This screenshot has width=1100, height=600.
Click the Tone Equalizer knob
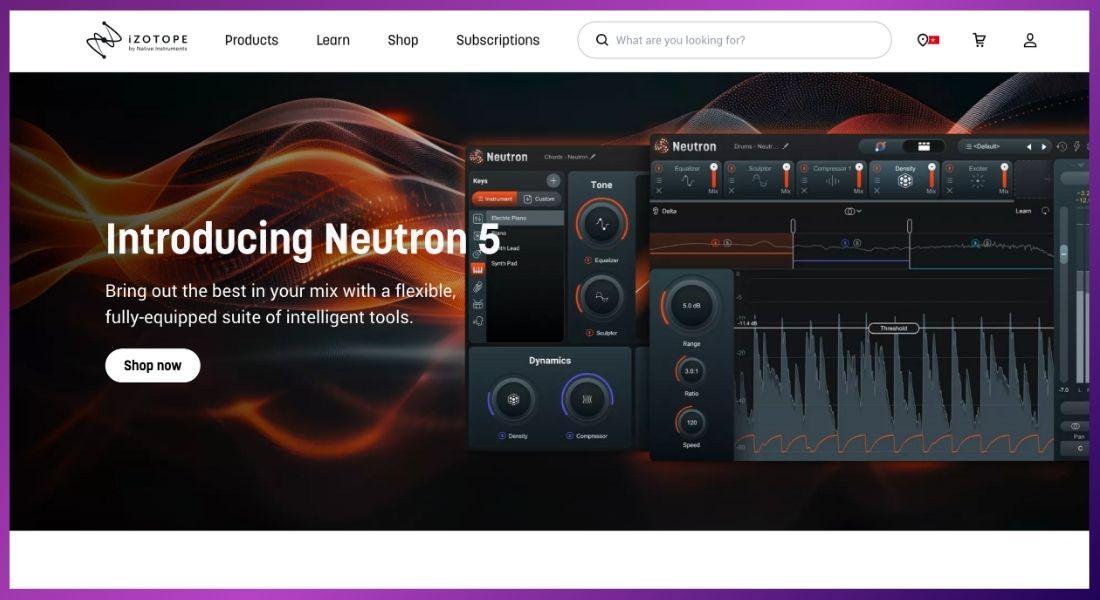[x=601, y=225]
